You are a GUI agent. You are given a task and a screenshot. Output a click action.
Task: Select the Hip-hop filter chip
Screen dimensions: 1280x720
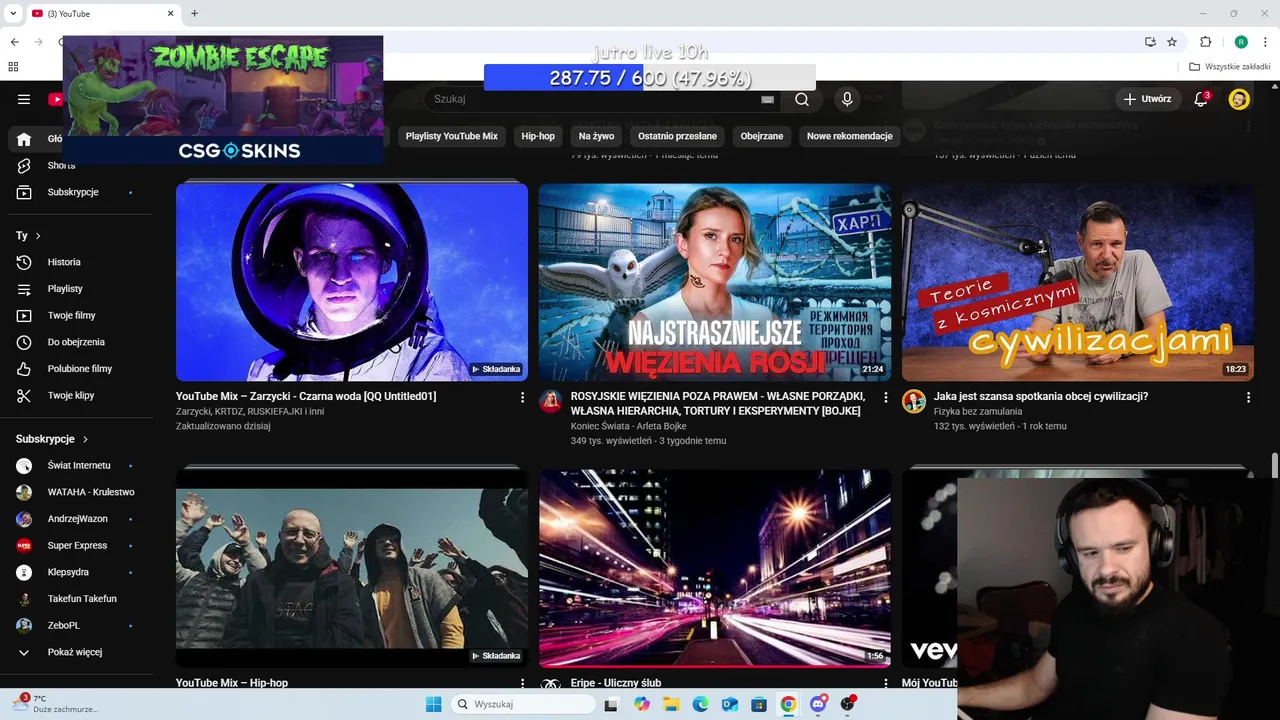point(538,136)
